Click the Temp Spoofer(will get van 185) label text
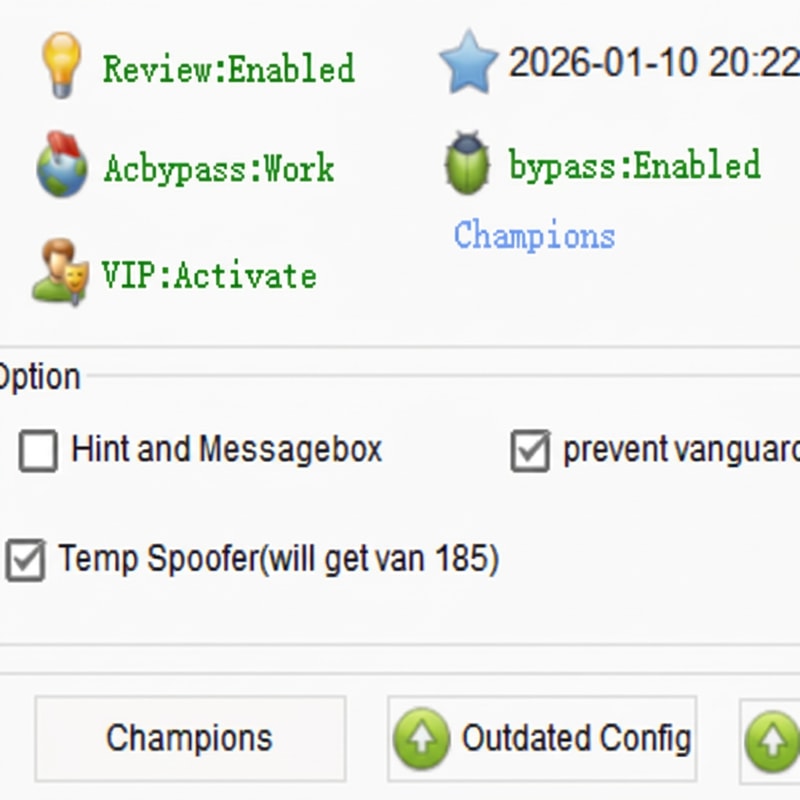 click(x=278, y=559)
